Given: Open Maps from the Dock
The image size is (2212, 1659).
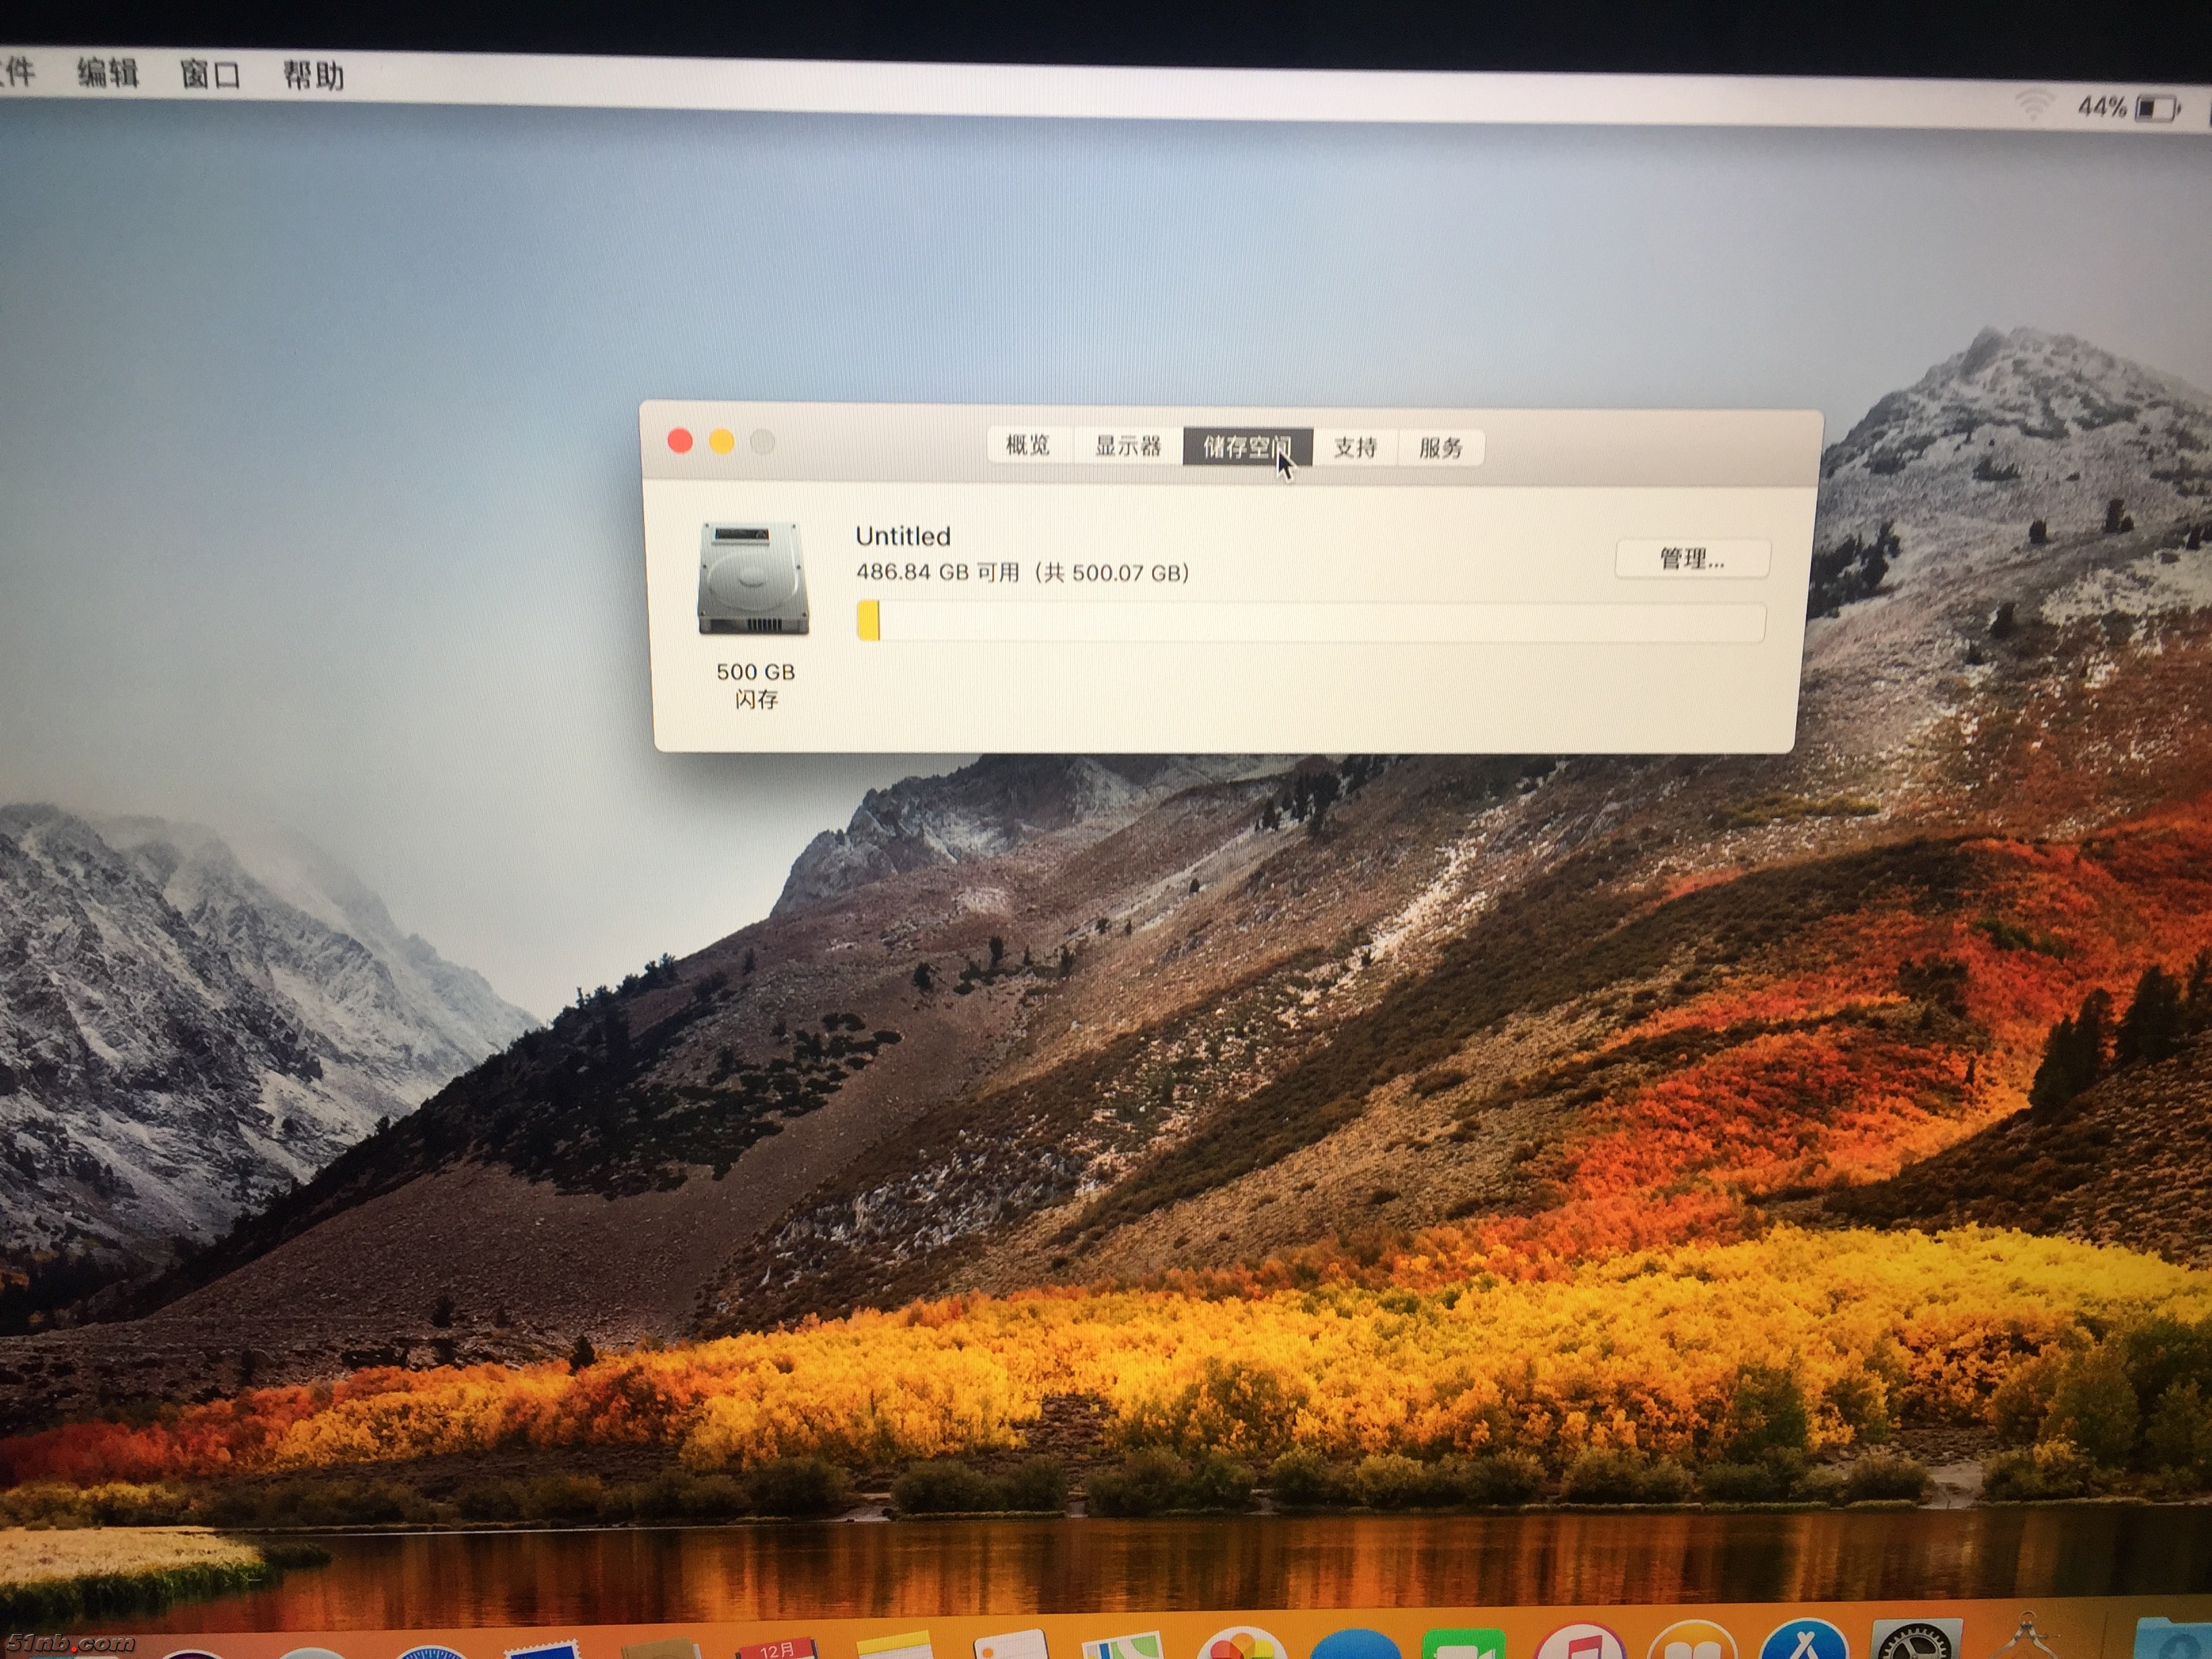Looking at the screenshot, I should 1122,1646.
